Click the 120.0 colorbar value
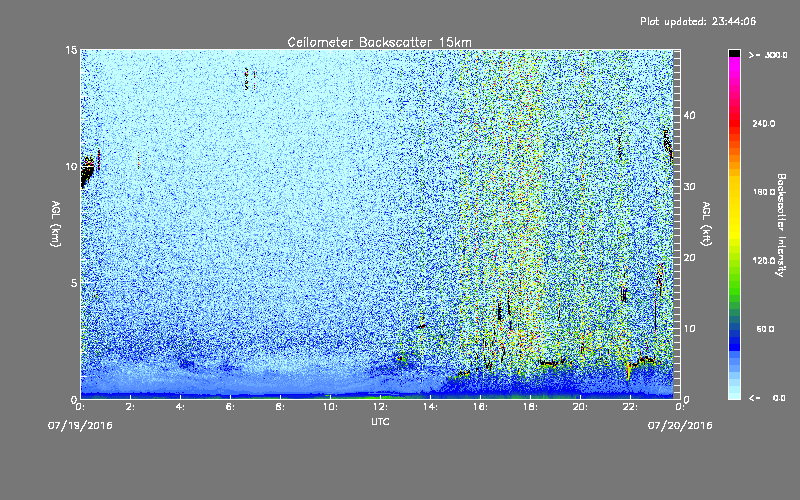This screenshot has height=500, width=800. click(763, 260)
